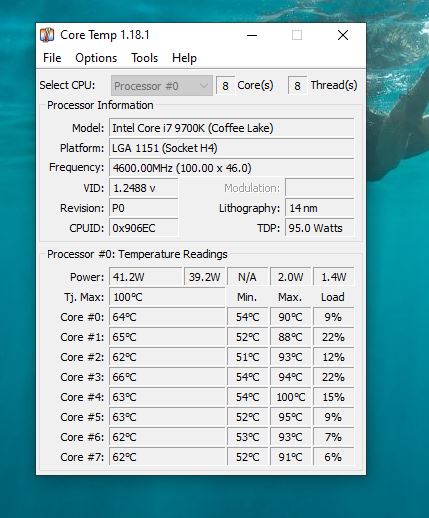Click the greyed-out maximize button
The height and width of the screenshot is (518, 429).
pyautogui.click(x=297, y=35)
